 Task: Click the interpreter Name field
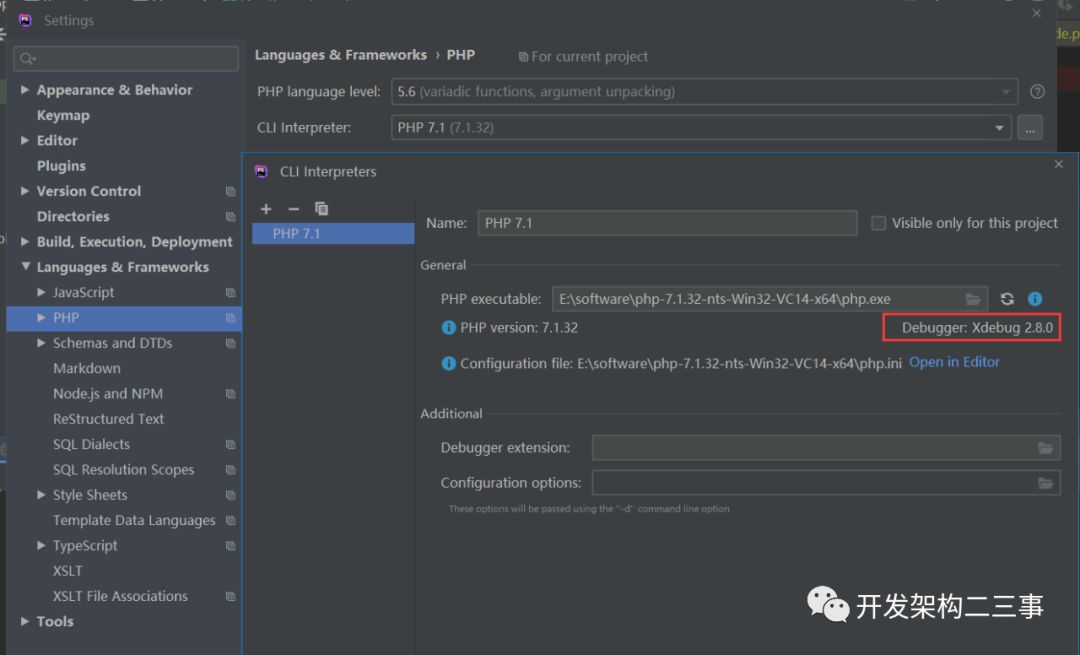(667, 223)
